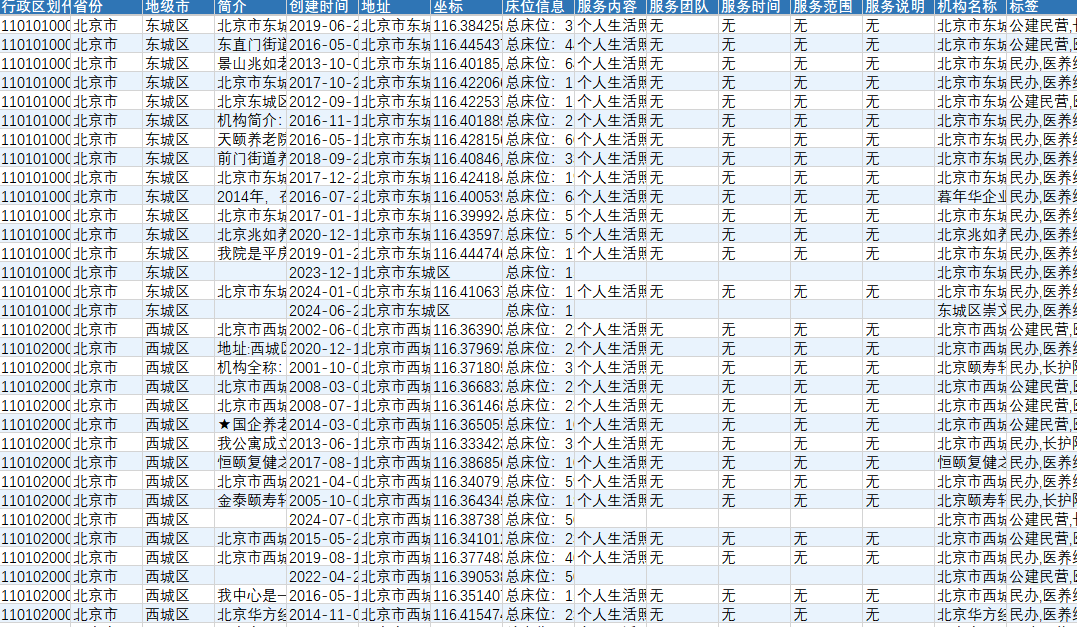Click the 金泰颐寿轩 cell in 简介 column

tap(250, 500)
